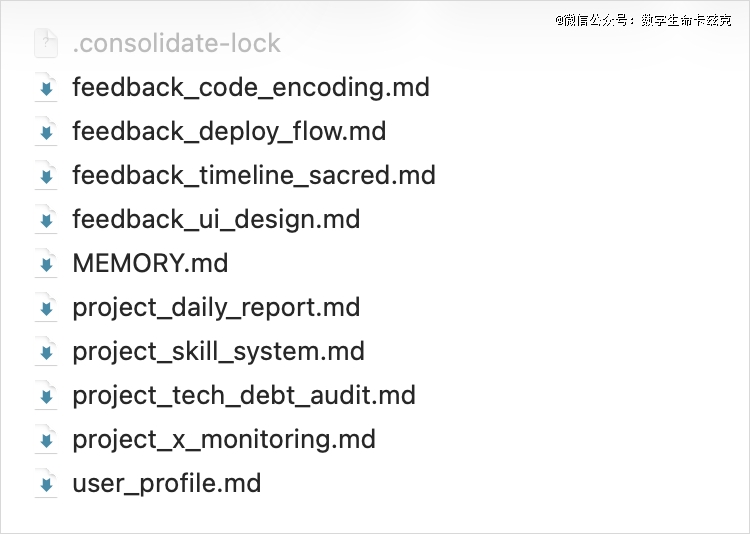The width and height of the screenshot is (750, 534).
Task: Click the markdown icon beside MEMORY.md
Action: 45,264
